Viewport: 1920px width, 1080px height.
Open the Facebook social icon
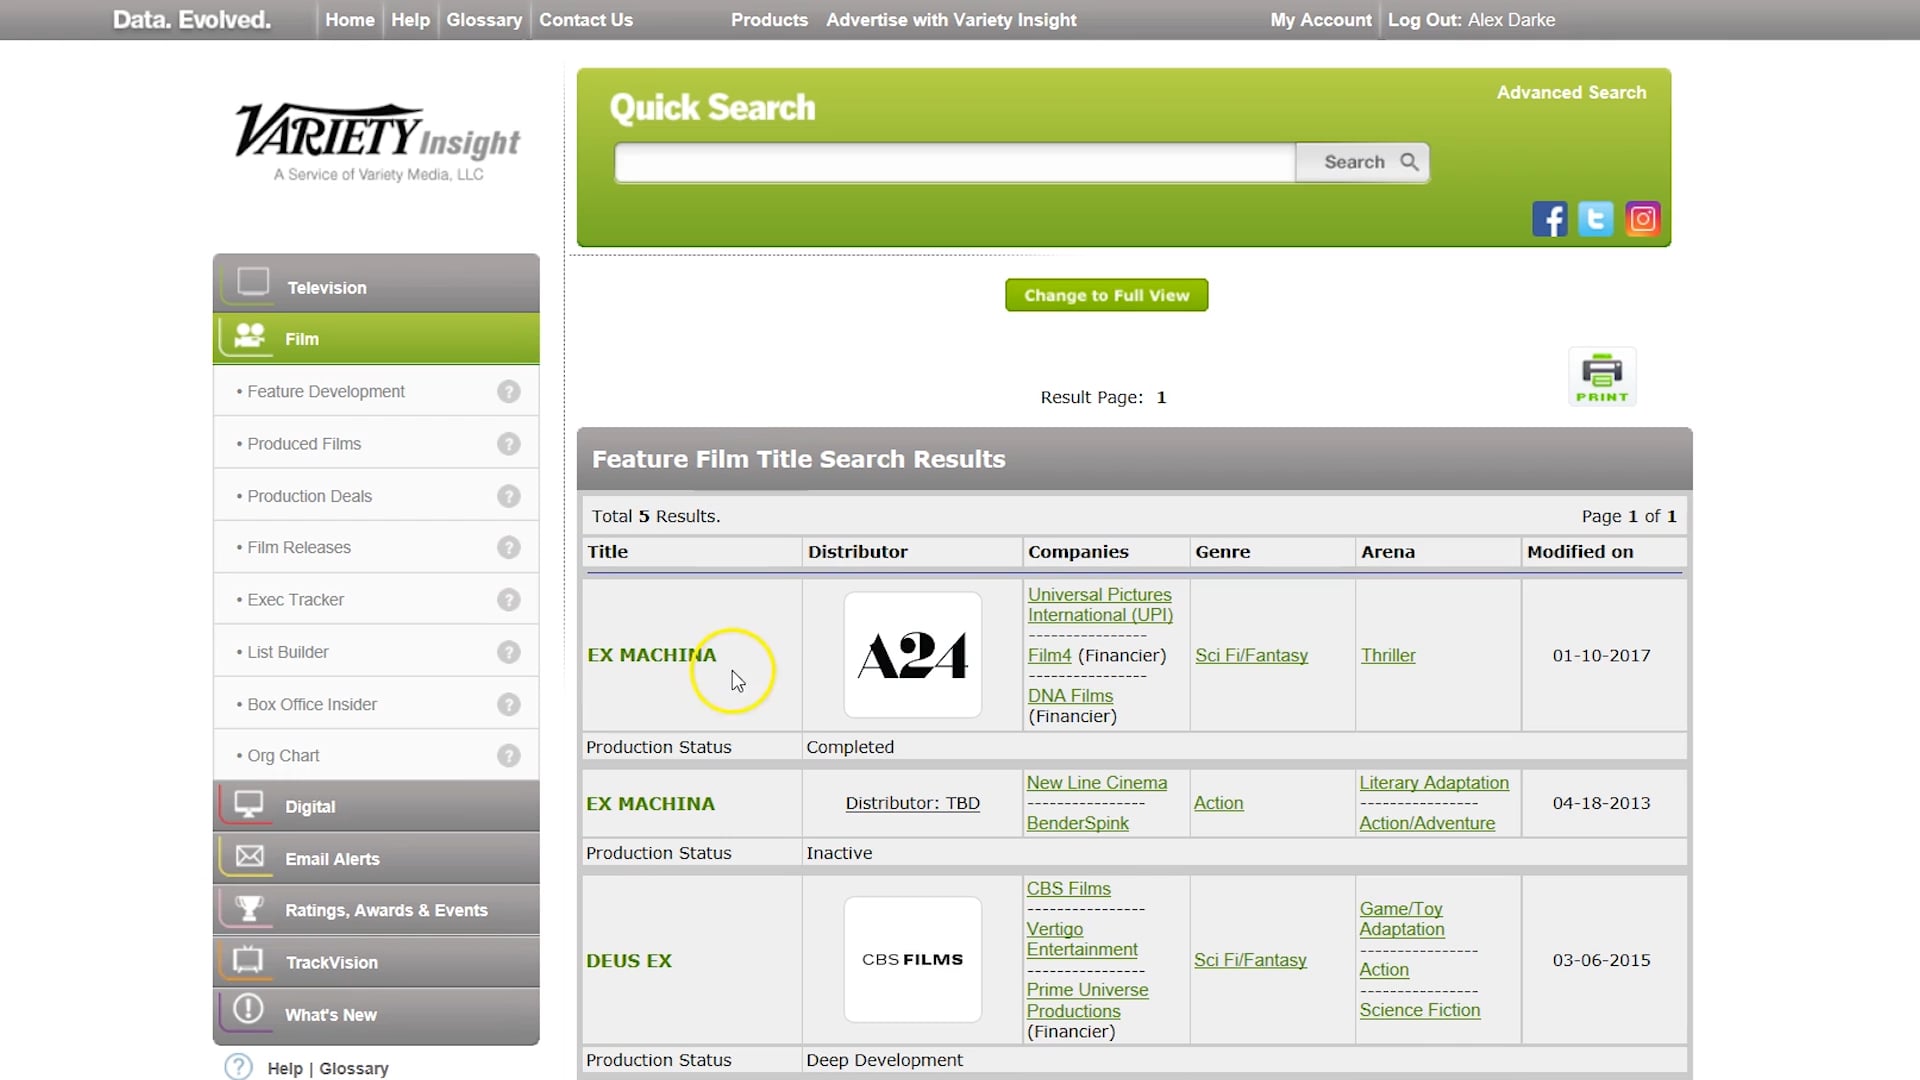click(x=1549, y=219)
